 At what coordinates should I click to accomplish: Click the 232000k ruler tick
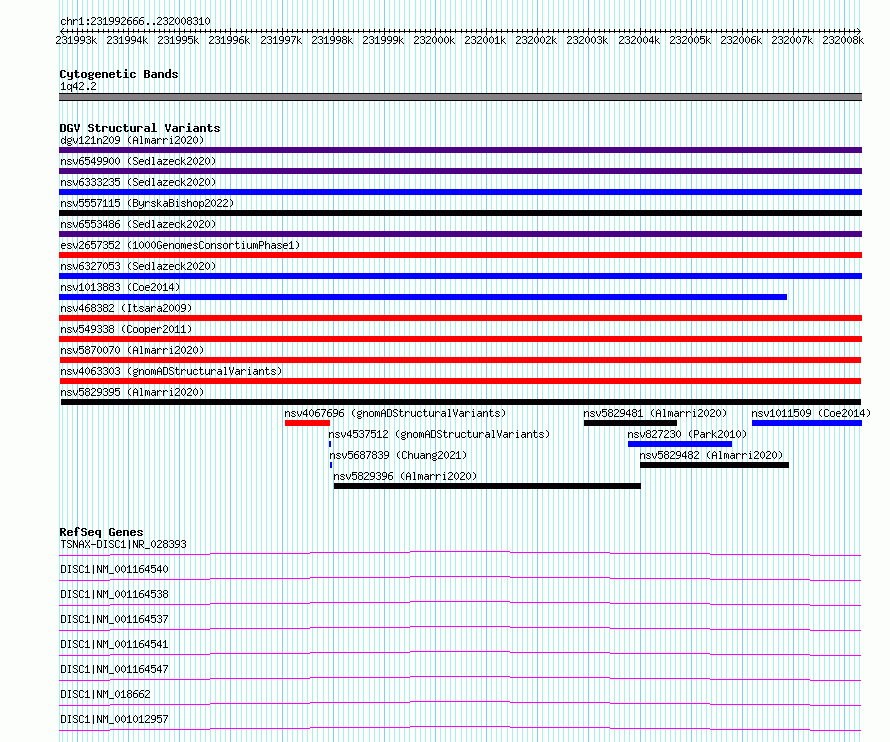click(434, 40)
